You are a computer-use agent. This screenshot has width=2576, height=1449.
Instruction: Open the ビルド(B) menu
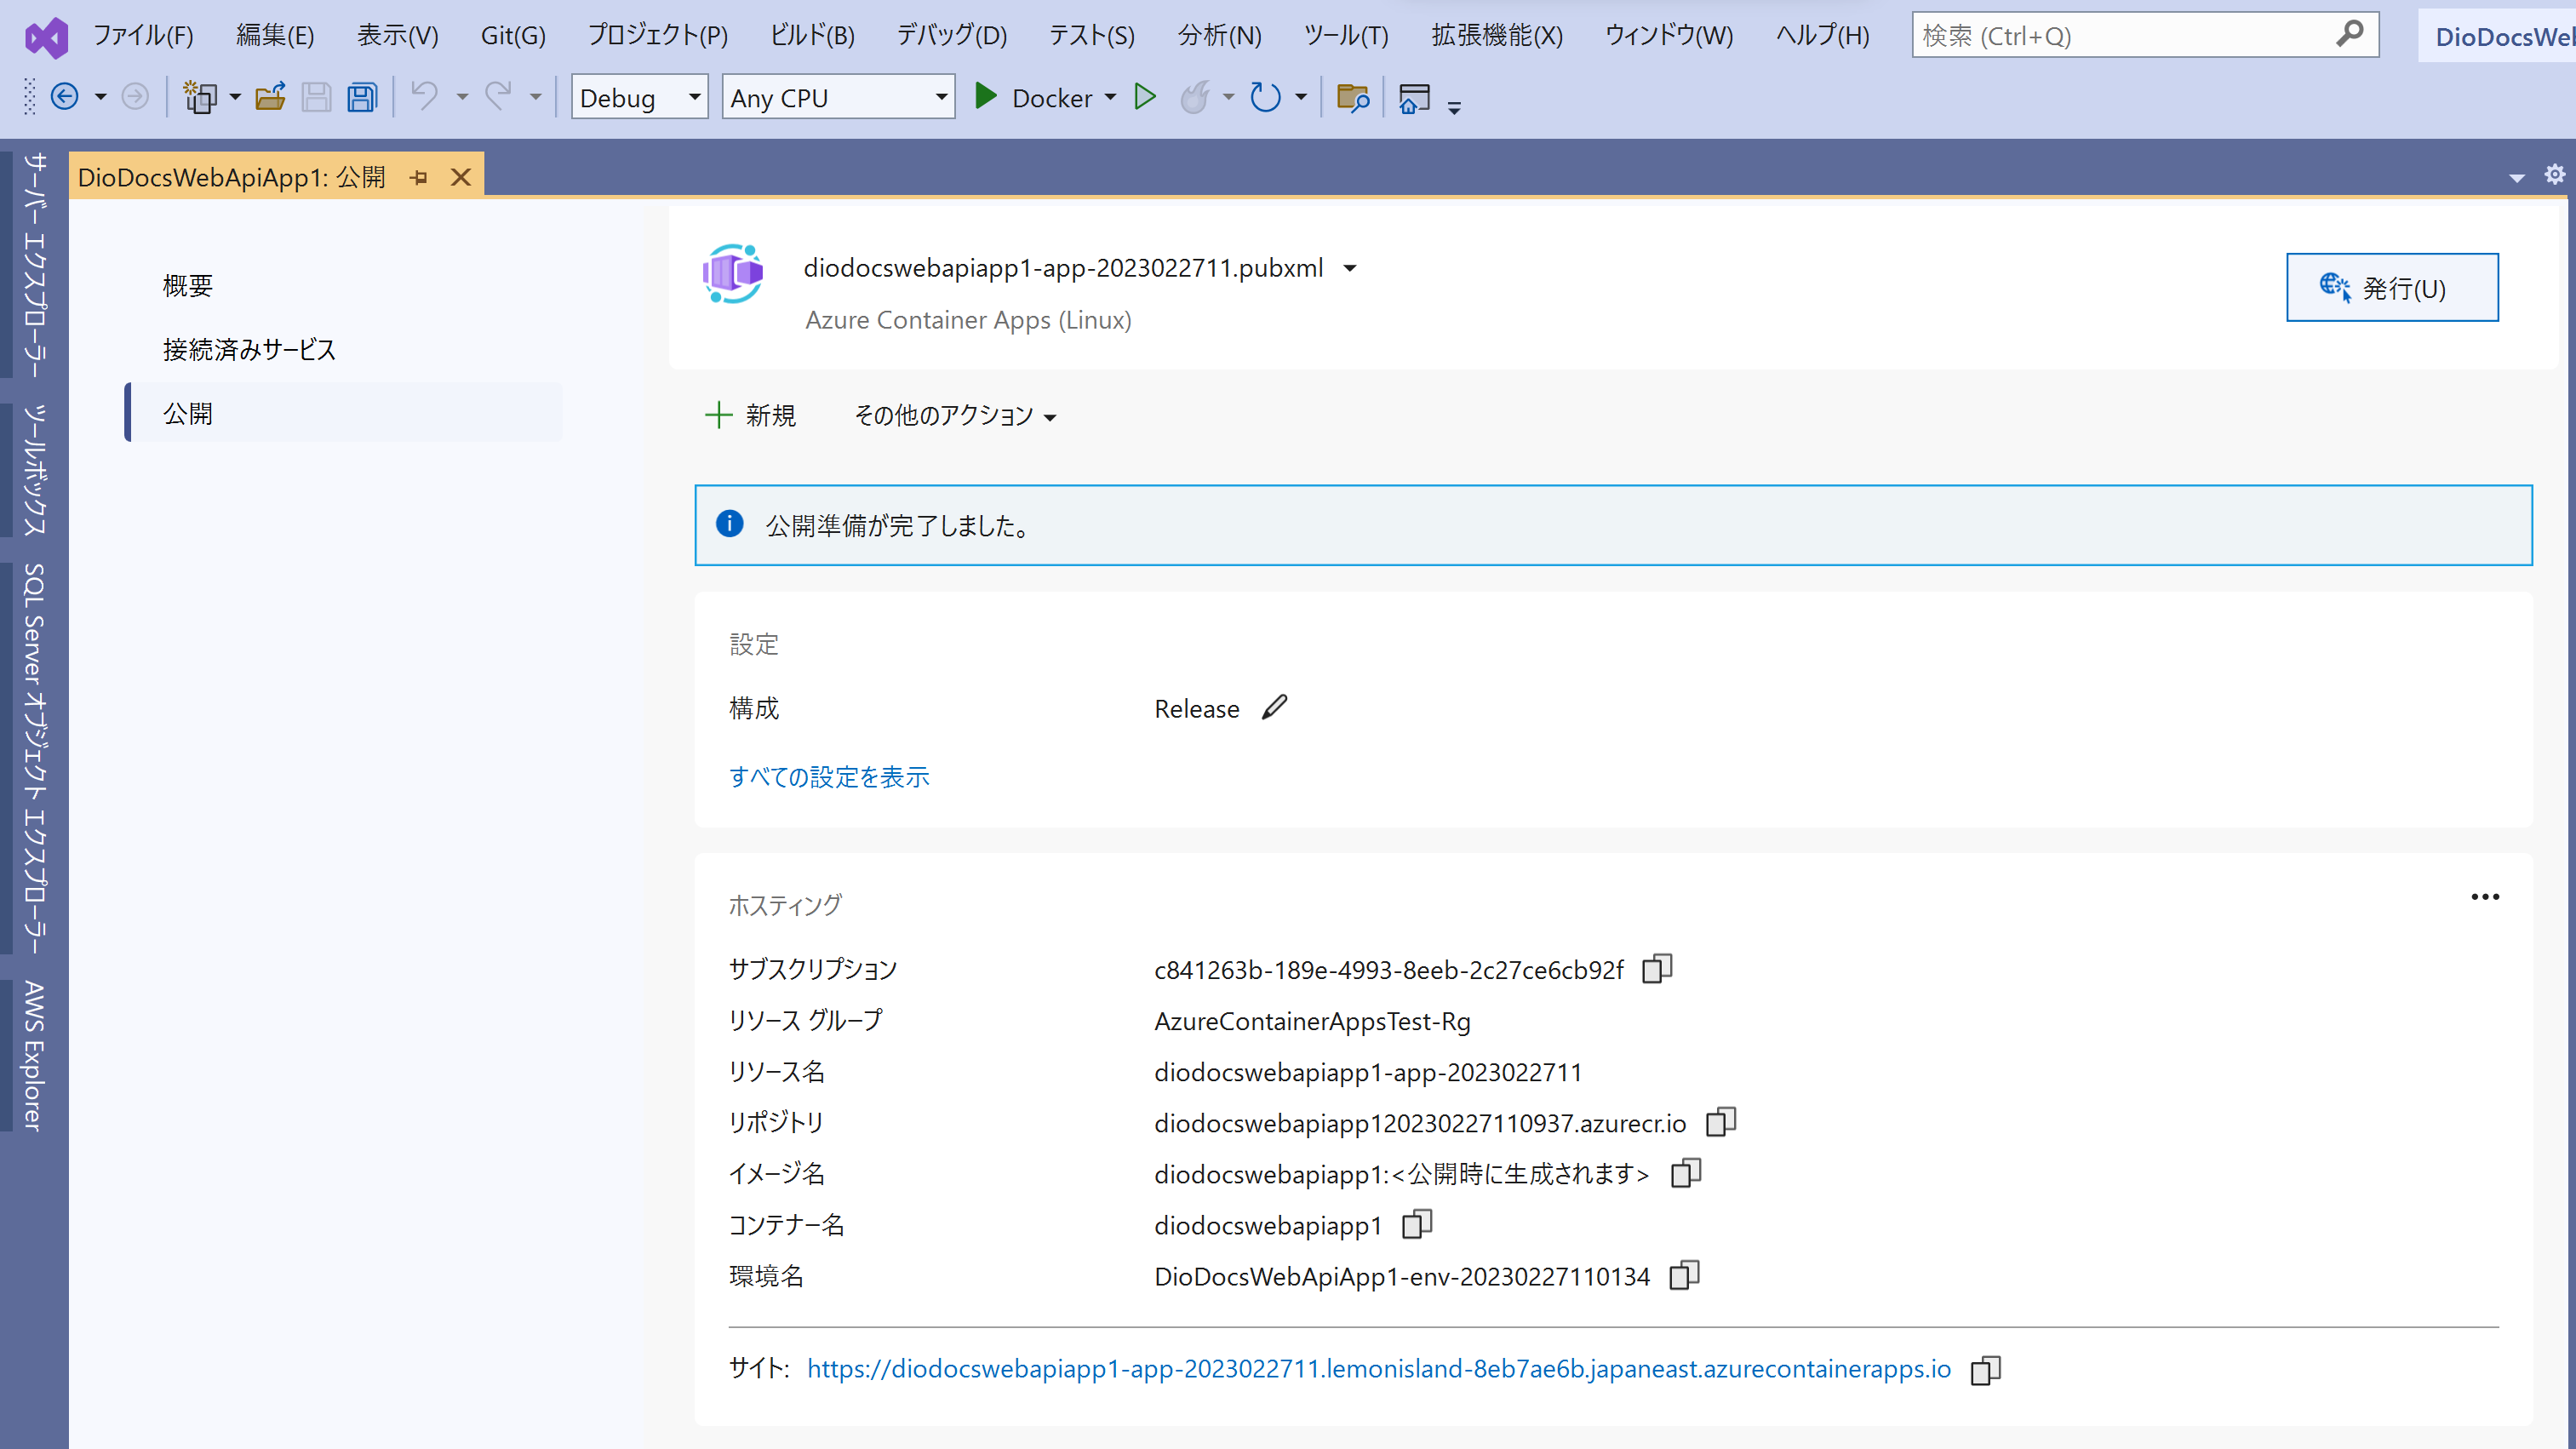click(x=811, y=36)
